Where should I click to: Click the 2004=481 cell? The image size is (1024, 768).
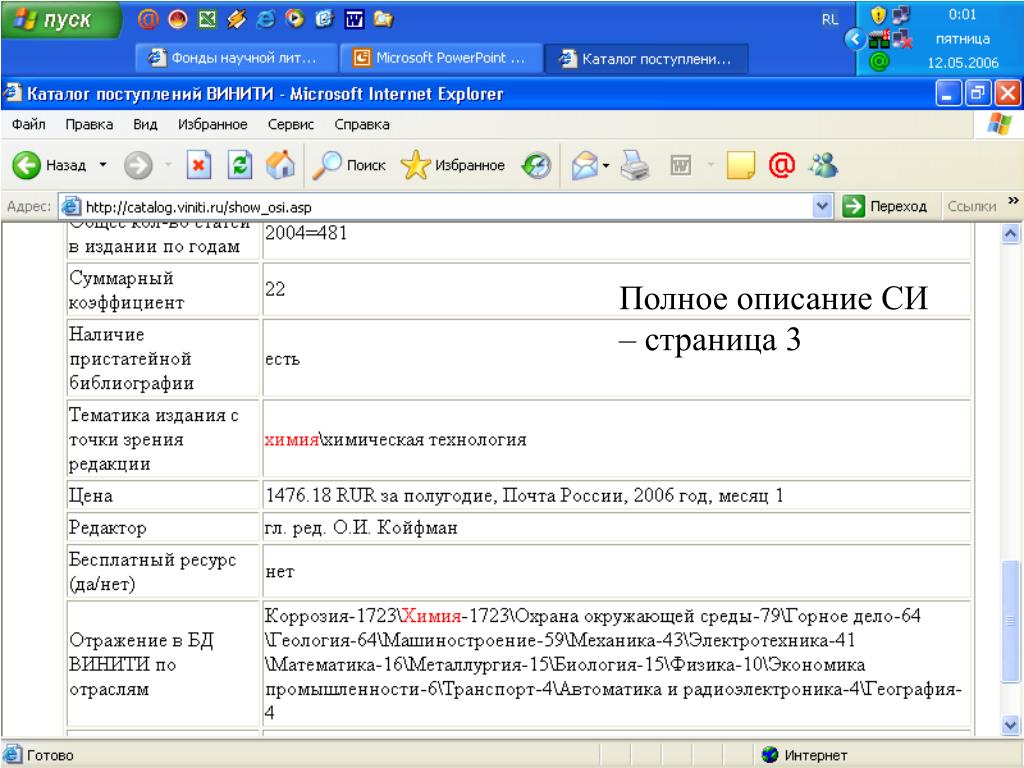[616, 240]
